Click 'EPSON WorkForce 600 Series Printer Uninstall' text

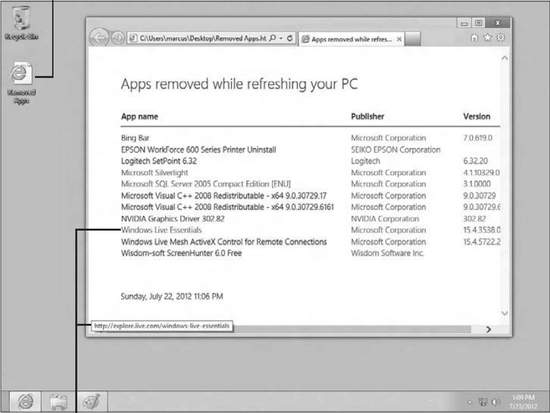tap(199, 149)
